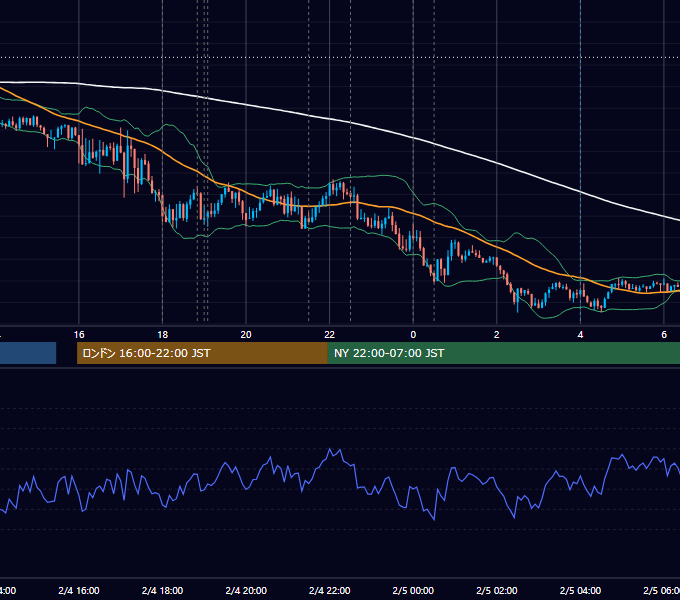The image size is (680, 600).
Task: Click the "2/4 18:00" date label
Action: [163, 590]
